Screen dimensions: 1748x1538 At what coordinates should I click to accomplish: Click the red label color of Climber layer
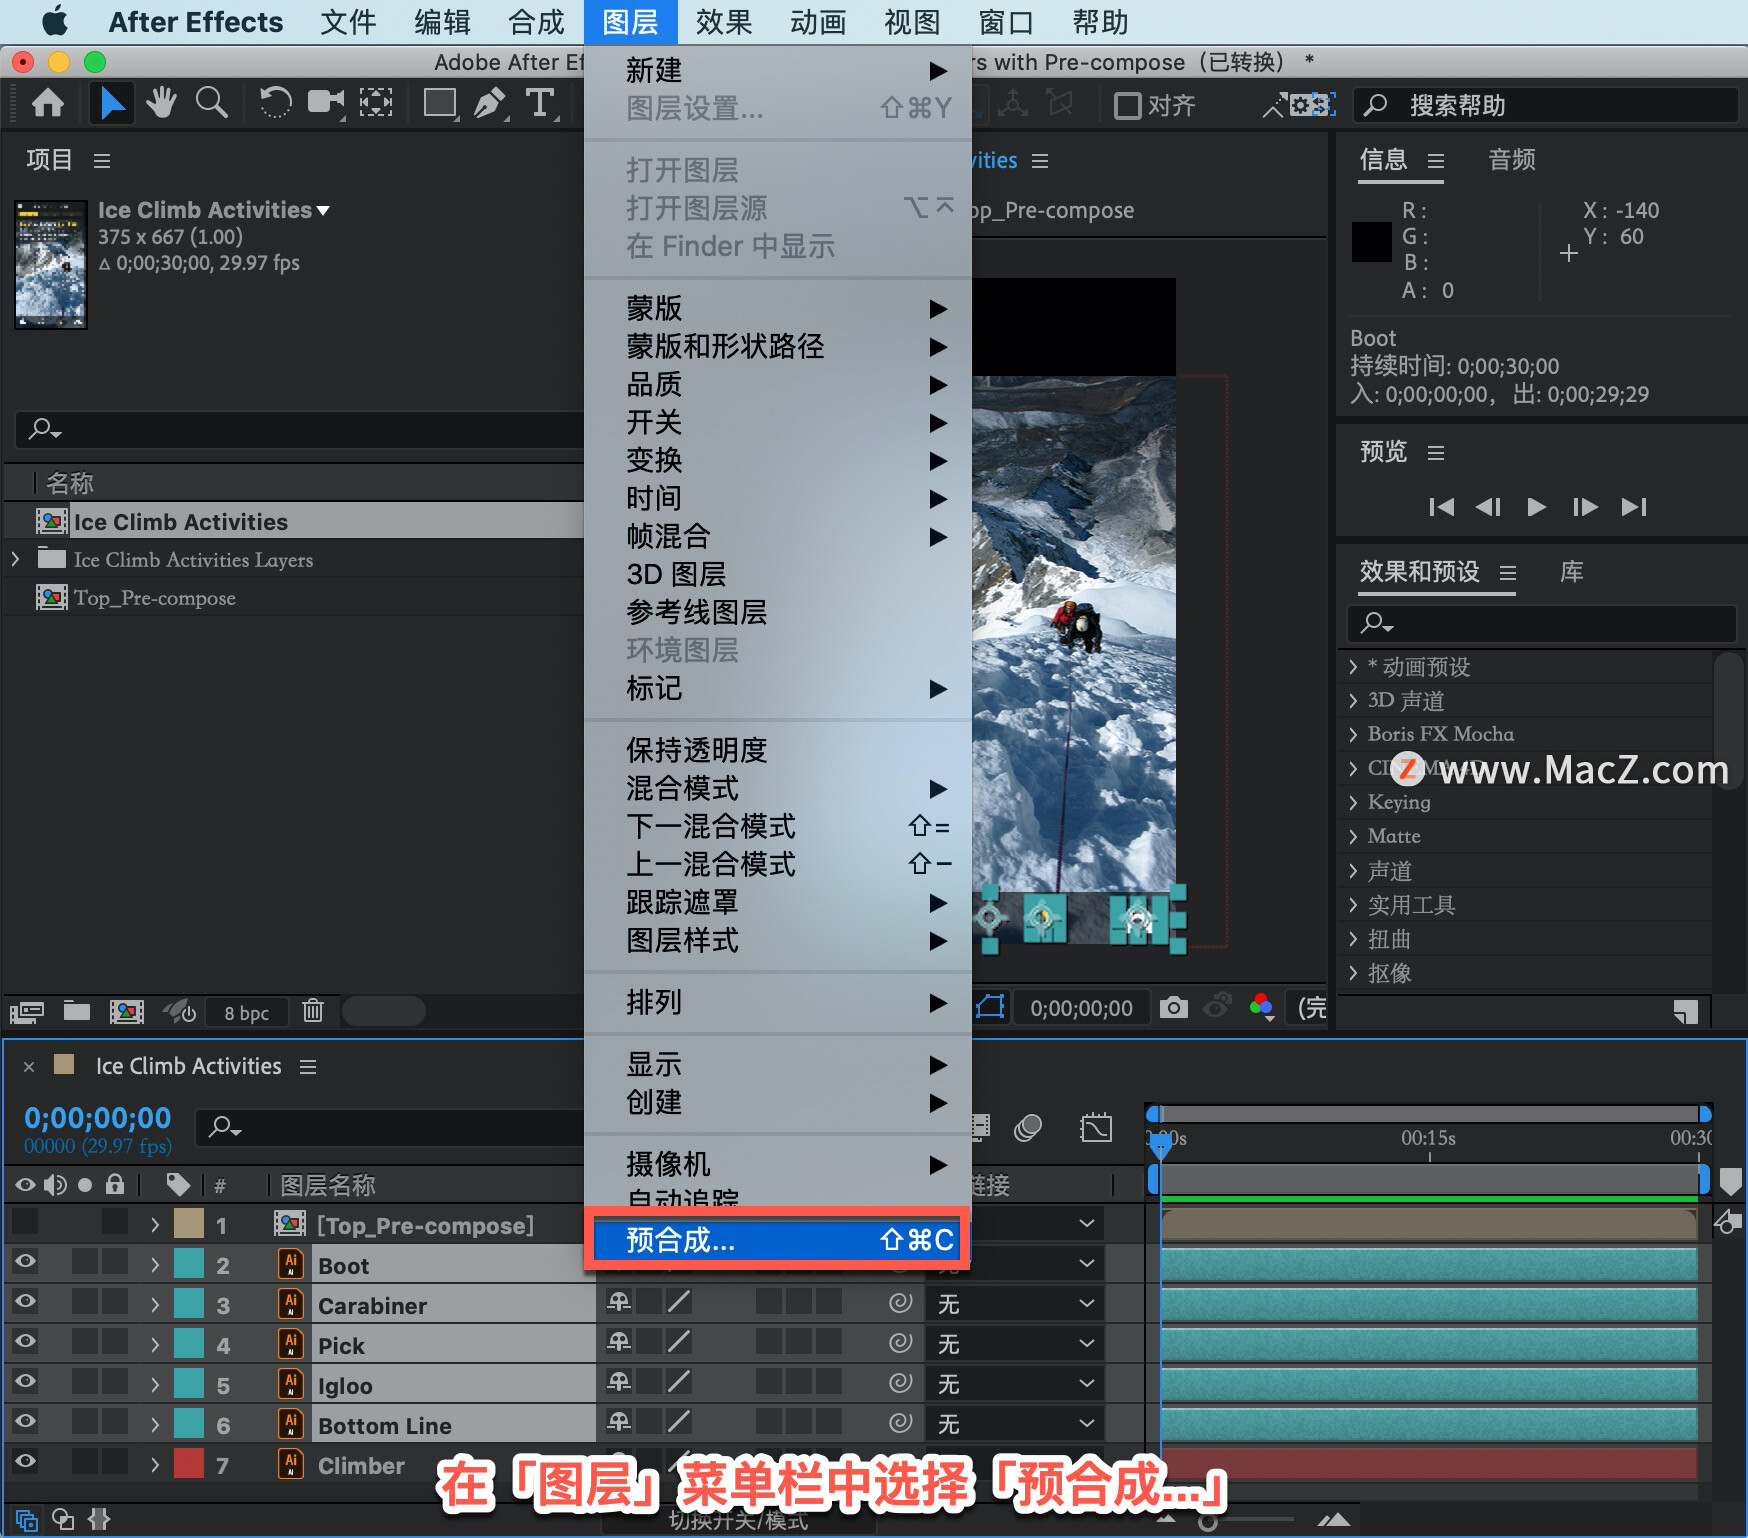[189, 1464]
